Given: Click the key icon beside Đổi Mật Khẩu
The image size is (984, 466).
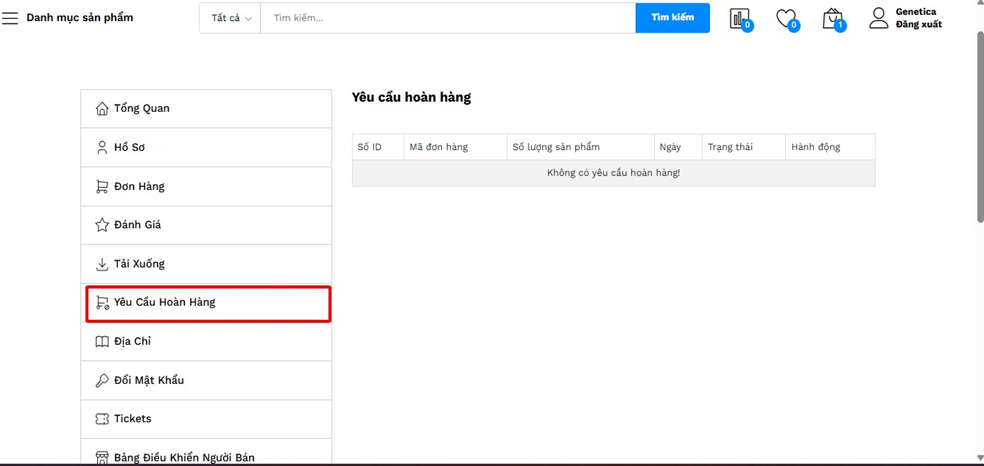Looking at the screenshot, I should tap(101, 380).
